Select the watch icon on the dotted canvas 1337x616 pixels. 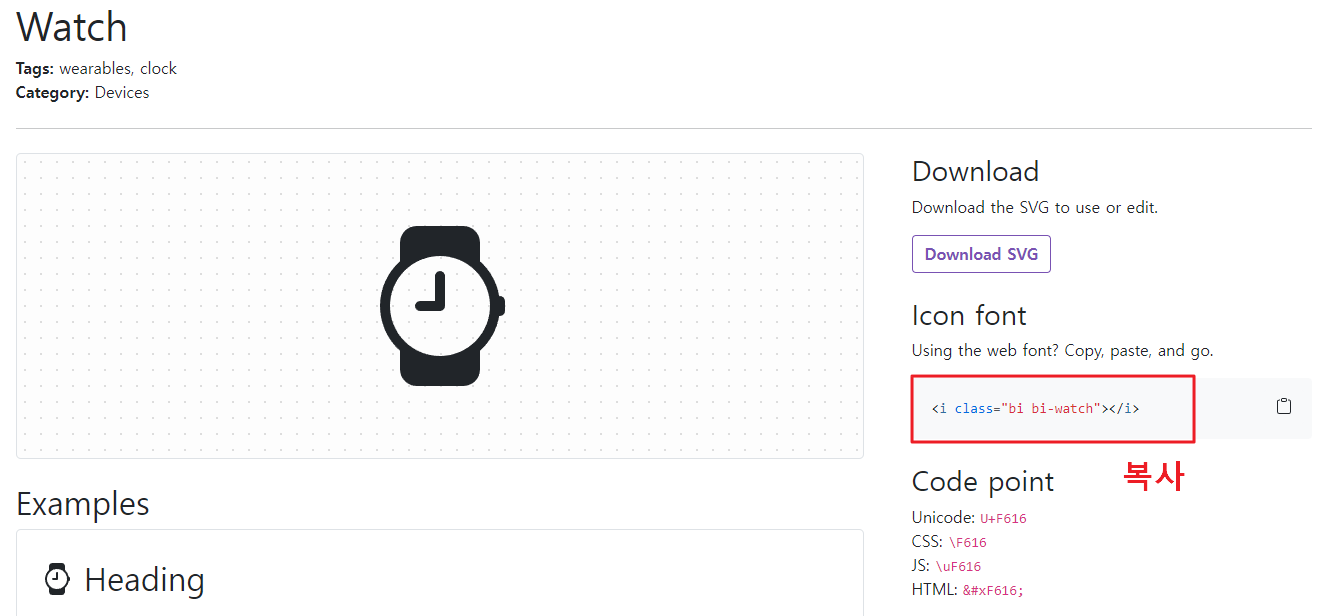pos(441,305)
